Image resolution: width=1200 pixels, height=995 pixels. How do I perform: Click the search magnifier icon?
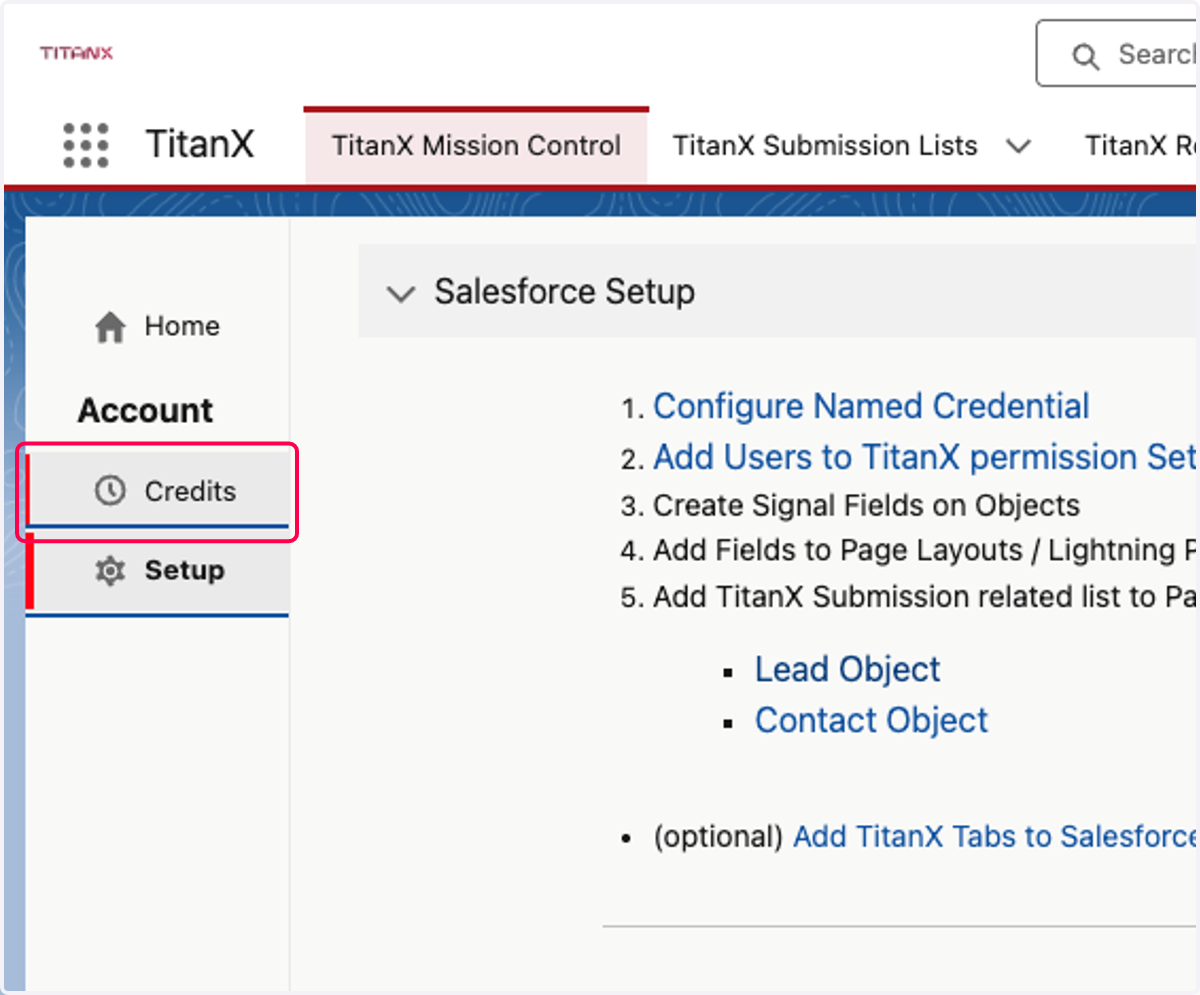pos(1085,56)
